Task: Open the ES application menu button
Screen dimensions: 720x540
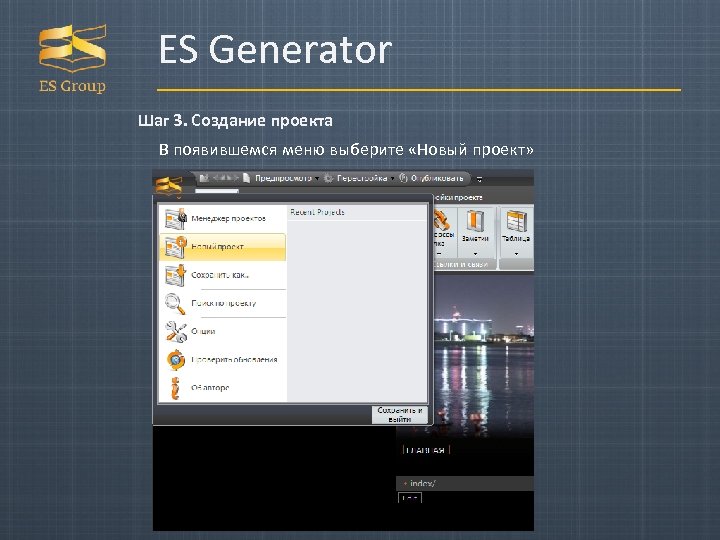Action: pyautogui.click(x=169, y=186)
